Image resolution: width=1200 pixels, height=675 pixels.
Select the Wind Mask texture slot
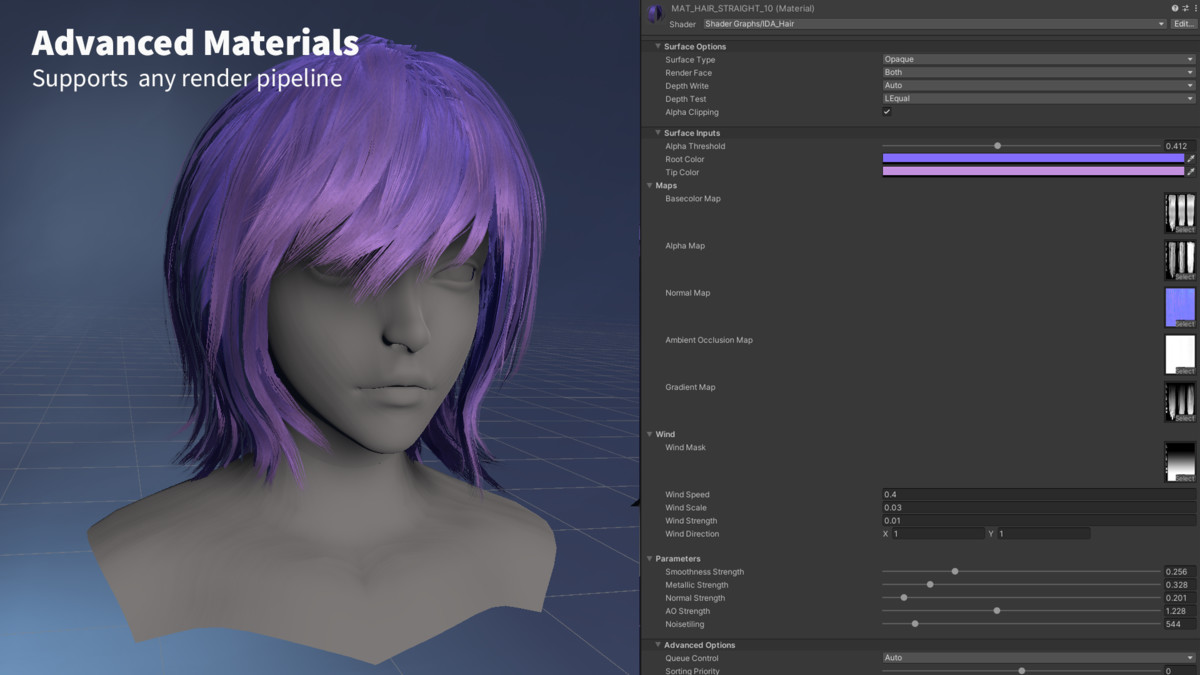1180,462
